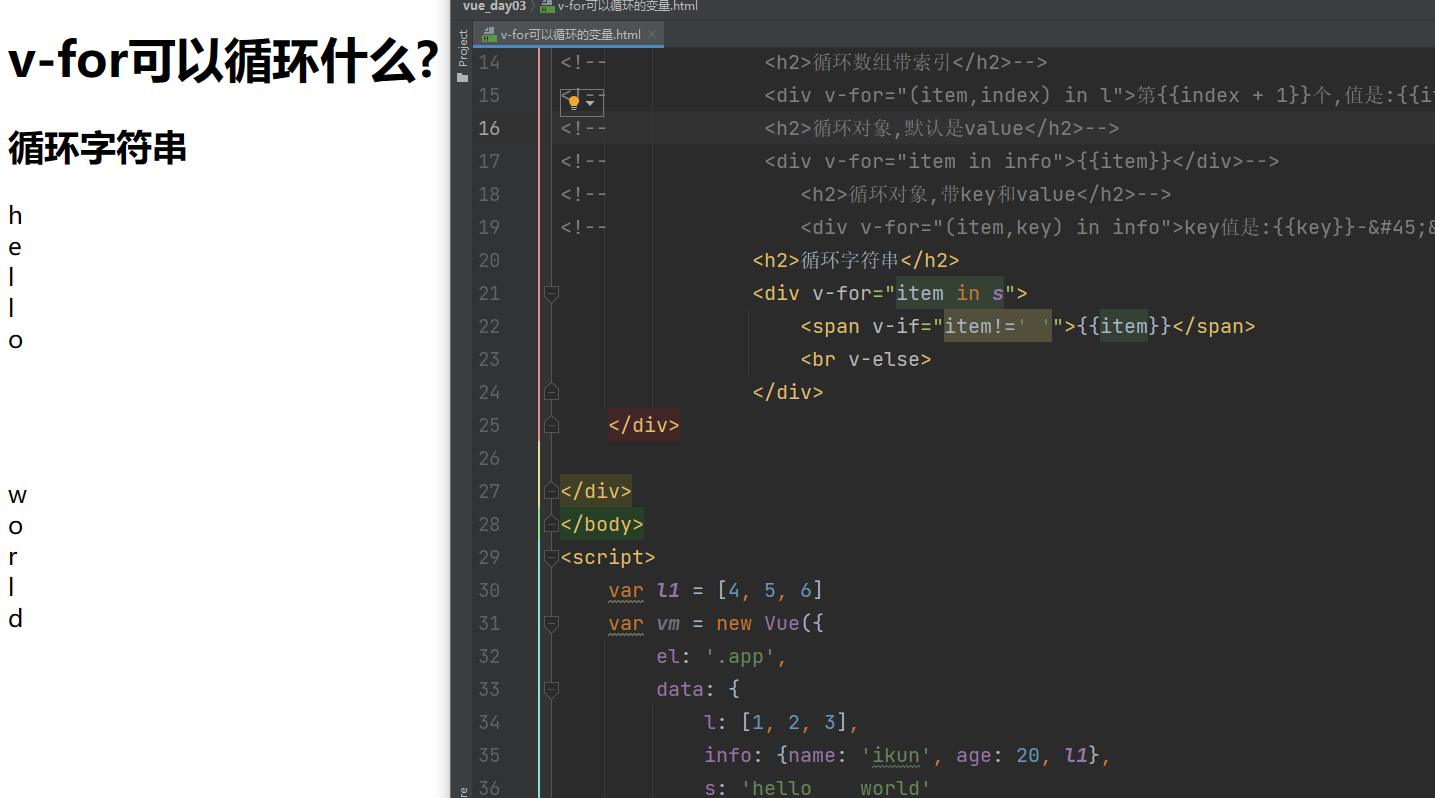This screenshot has height=798, width=1435.
Task: Click the '.app' string on line 32
Action: 740,656
